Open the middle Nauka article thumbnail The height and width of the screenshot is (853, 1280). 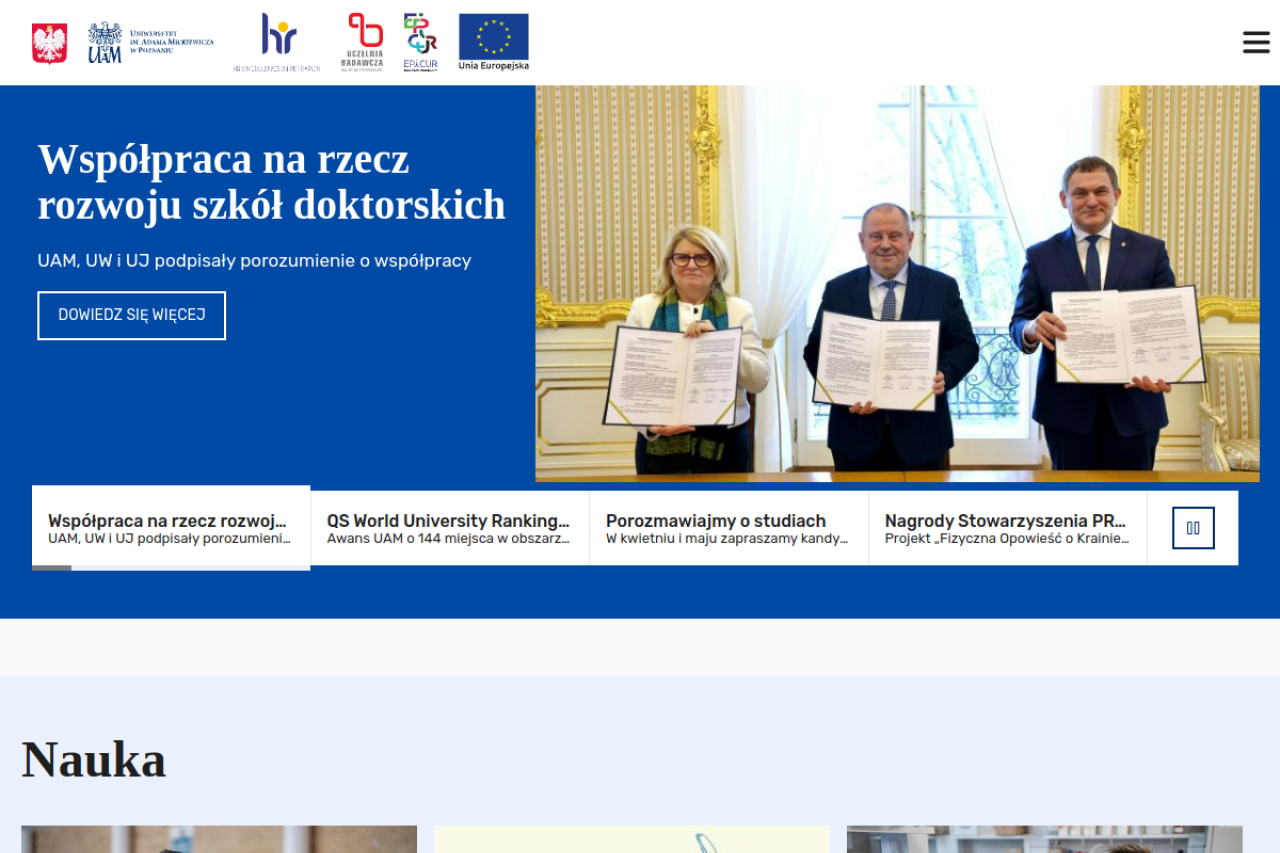coord(631,839)
